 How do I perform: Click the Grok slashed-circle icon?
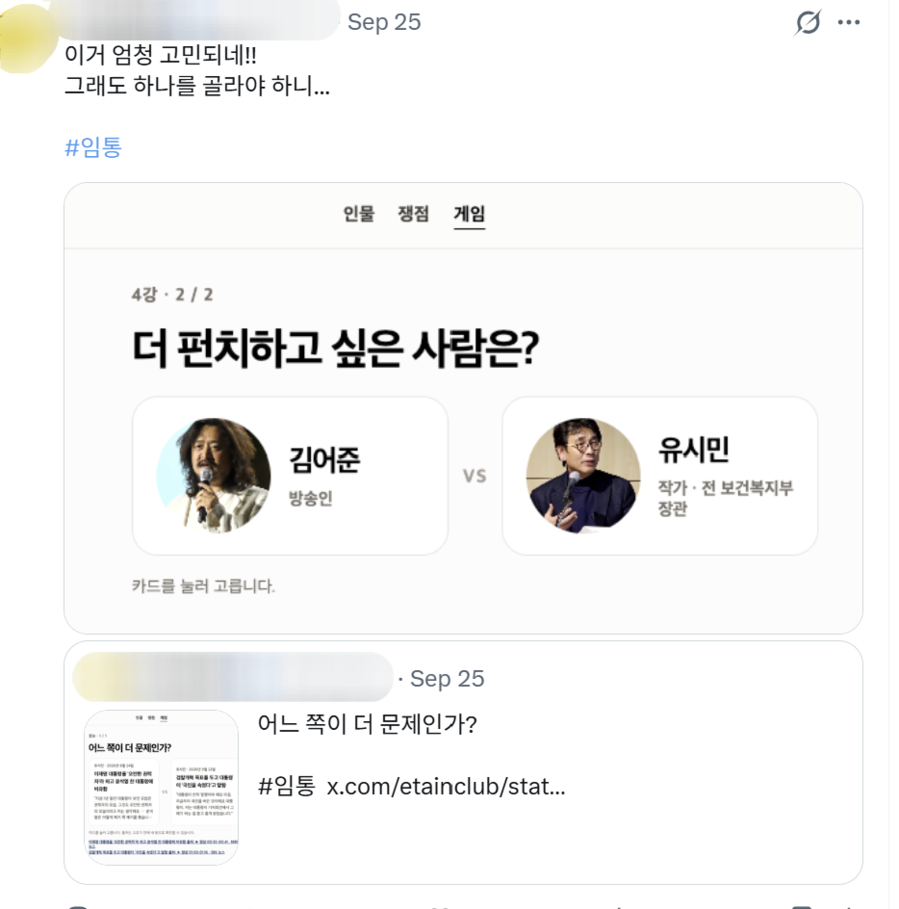pyautogui.click(x=807, y=23)
